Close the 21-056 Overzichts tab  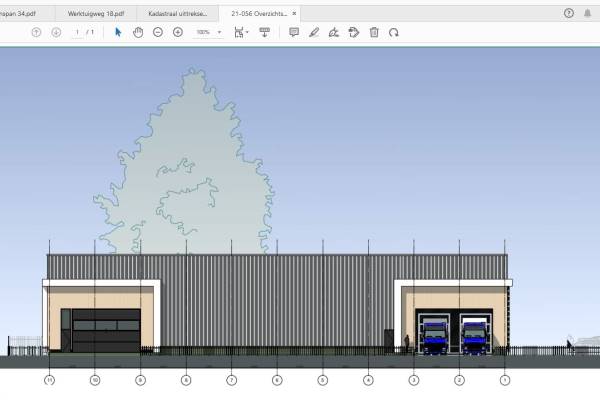click(294, 13)
